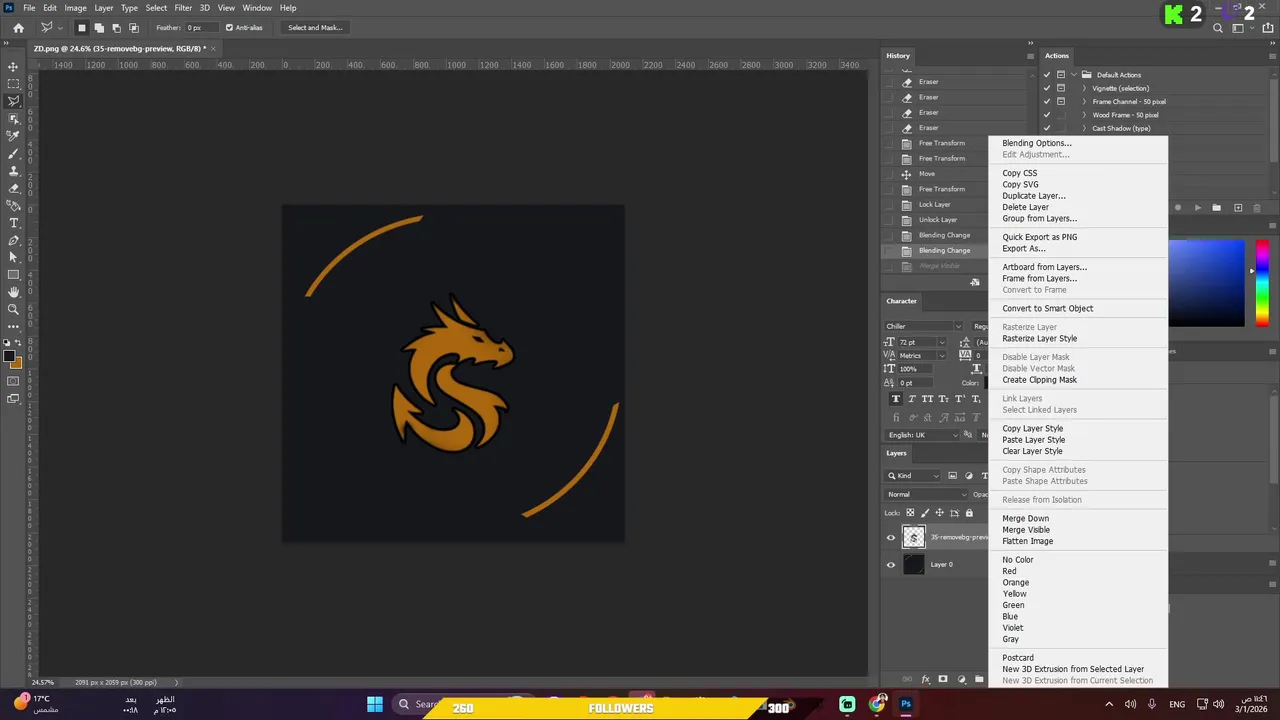Screen dimensions: 1280x720
Task: Toggle lock transparent pixels in Layers panel
Action: pos(910,513)
